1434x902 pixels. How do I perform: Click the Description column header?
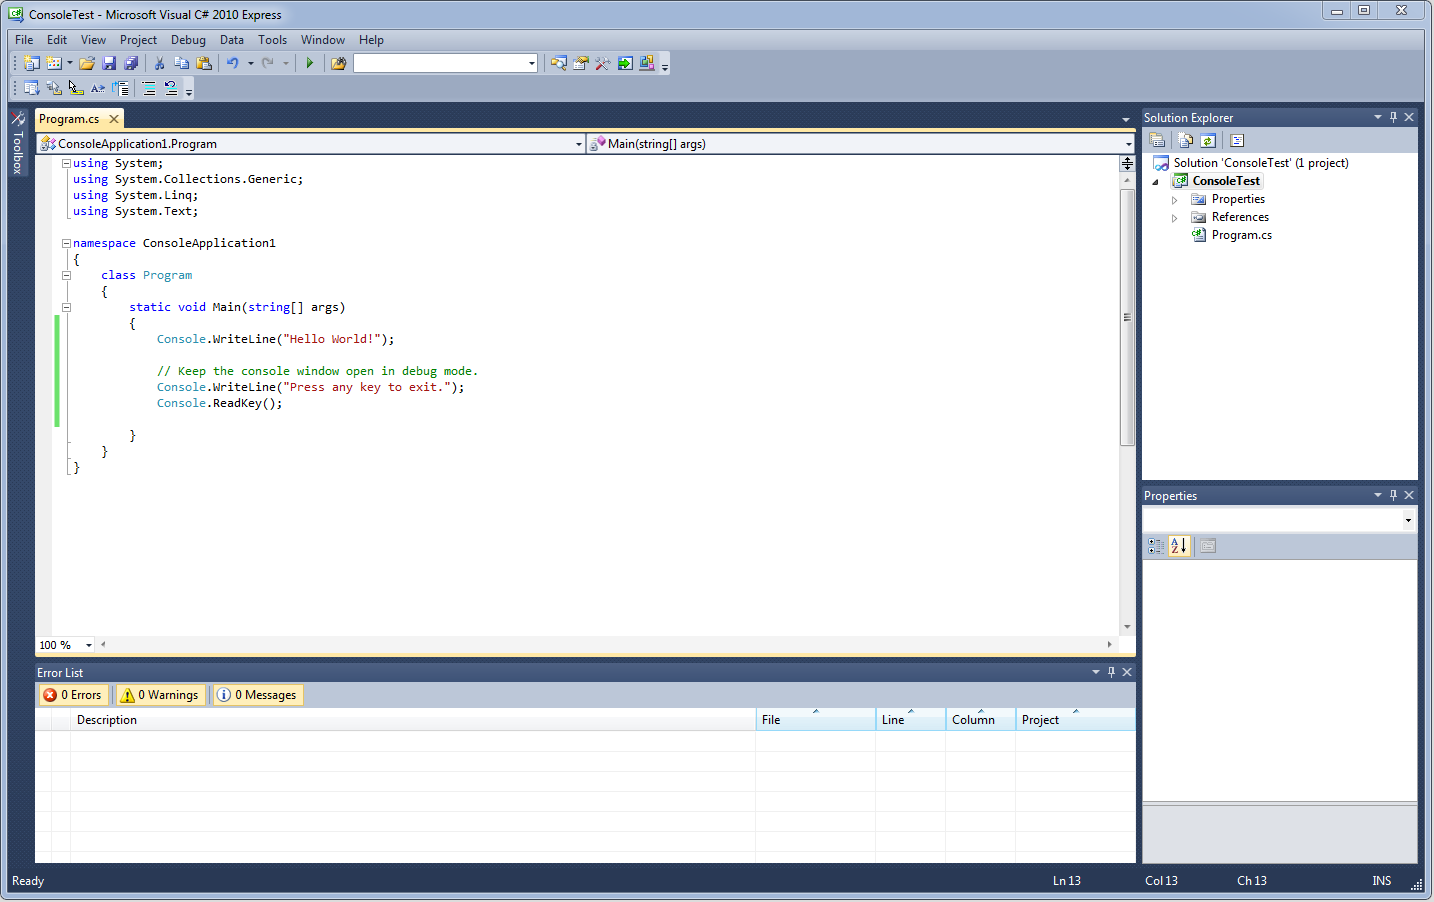[x=107, y=720]
